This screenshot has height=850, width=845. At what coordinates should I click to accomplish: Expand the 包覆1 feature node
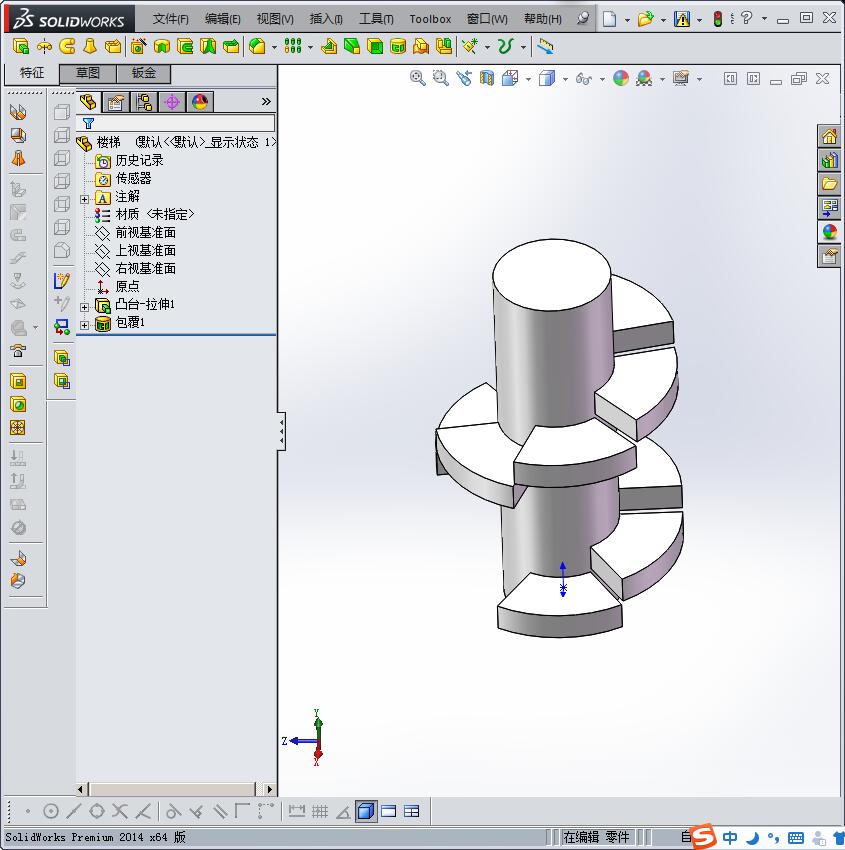click(x=85, y=325)
